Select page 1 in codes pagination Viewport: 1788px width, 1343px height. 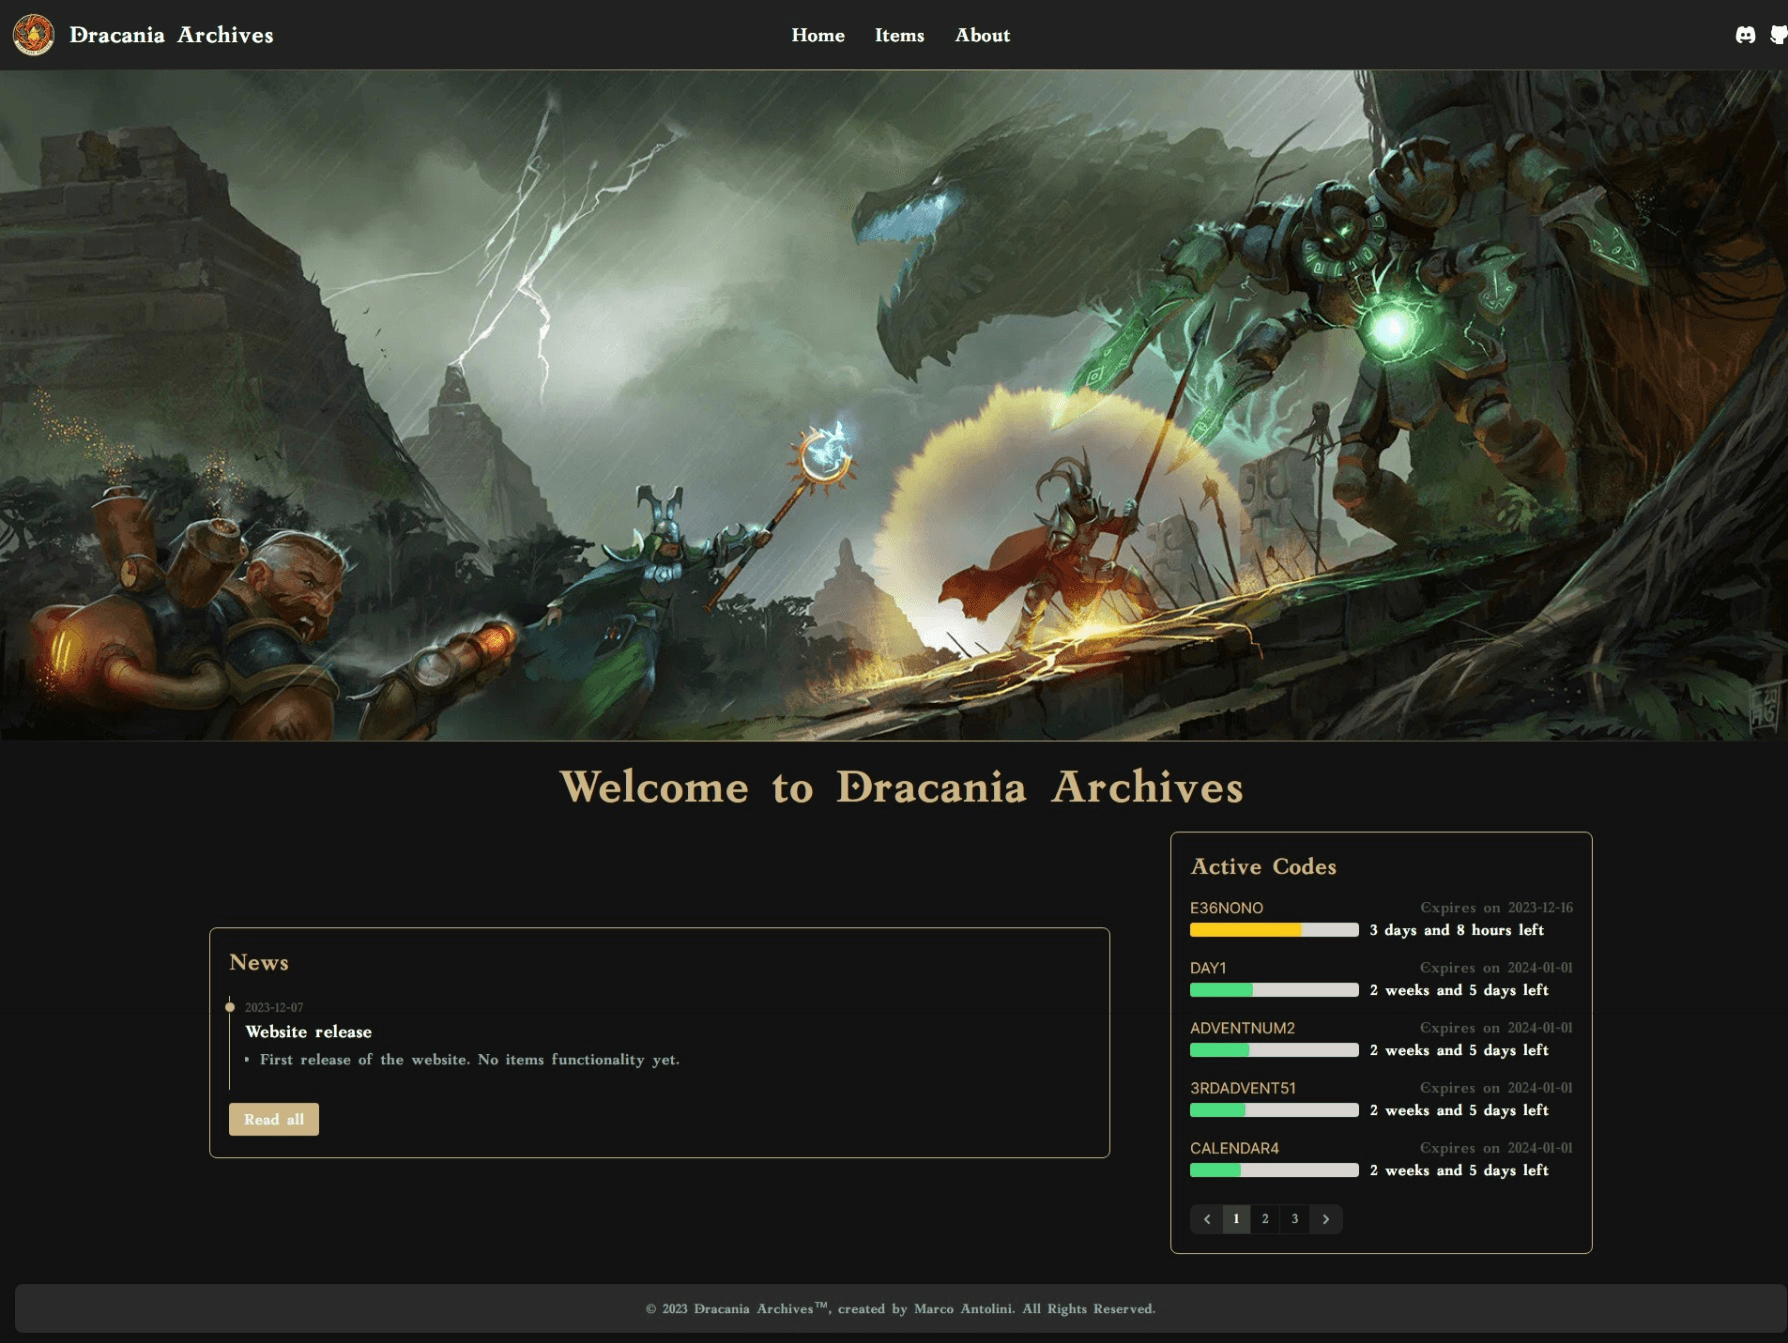pyautogui.click(x=1236, y=1219)
